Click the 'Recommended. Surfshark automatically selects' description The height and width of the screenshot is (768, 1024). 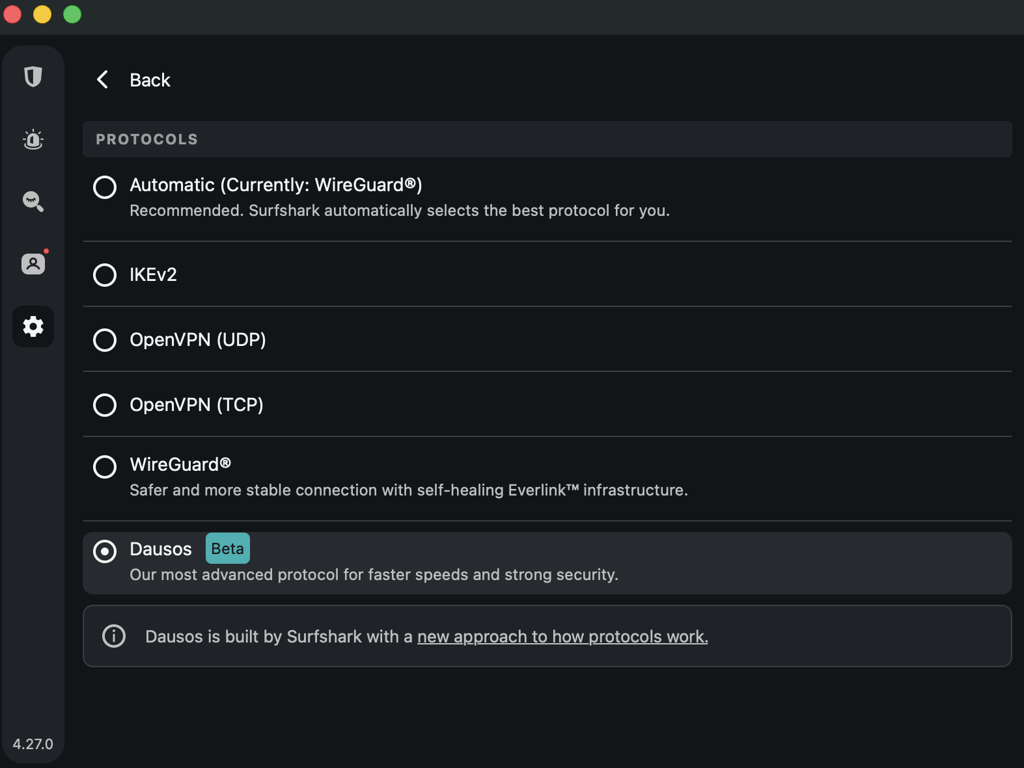point(400,210)
